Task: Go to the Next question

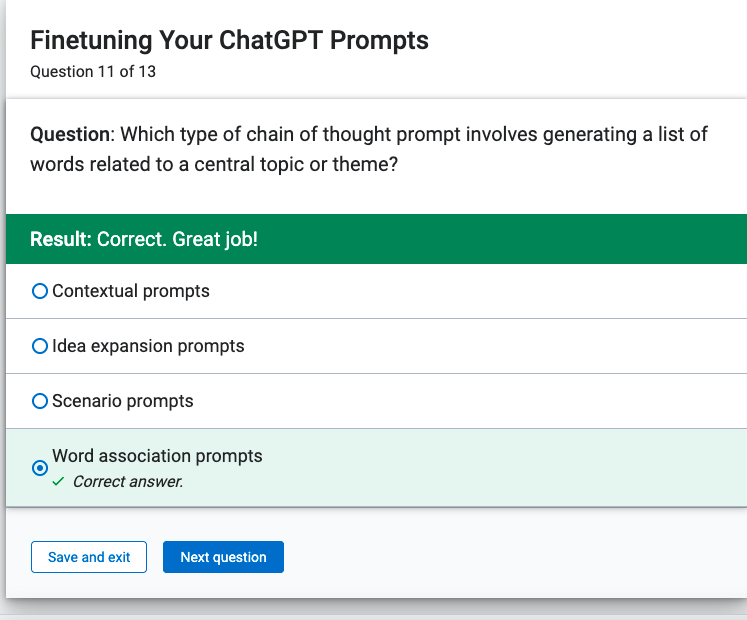Action: (x=223, y=557)
